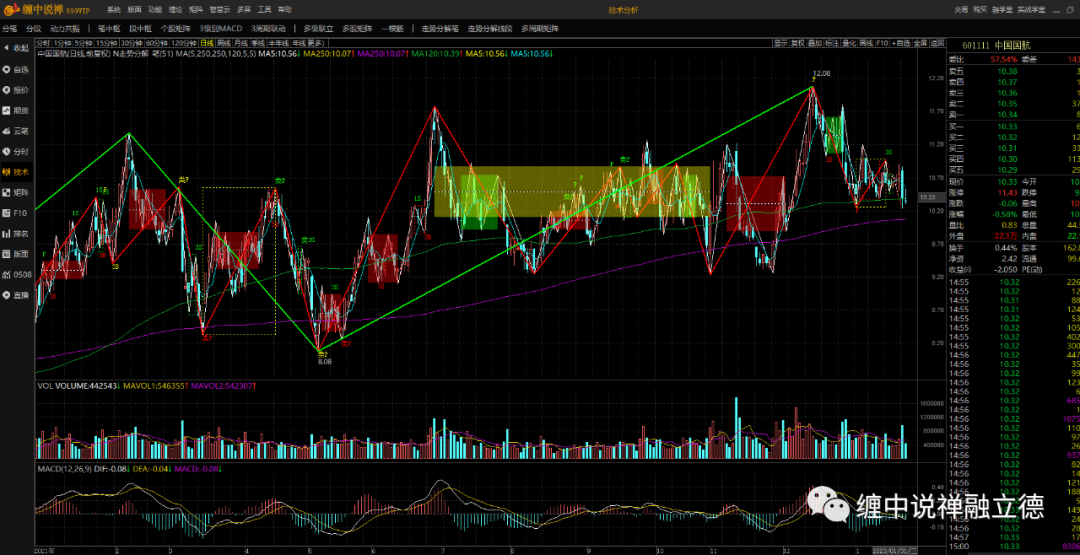Switch to 30分钟 period tab
This screenshot has width=1080, height=555.
132,43
